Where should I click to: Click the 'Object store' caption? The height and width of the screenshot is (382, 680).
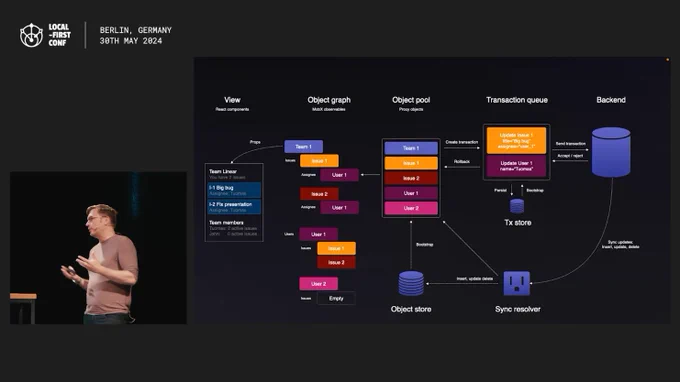tap(411, 309)
